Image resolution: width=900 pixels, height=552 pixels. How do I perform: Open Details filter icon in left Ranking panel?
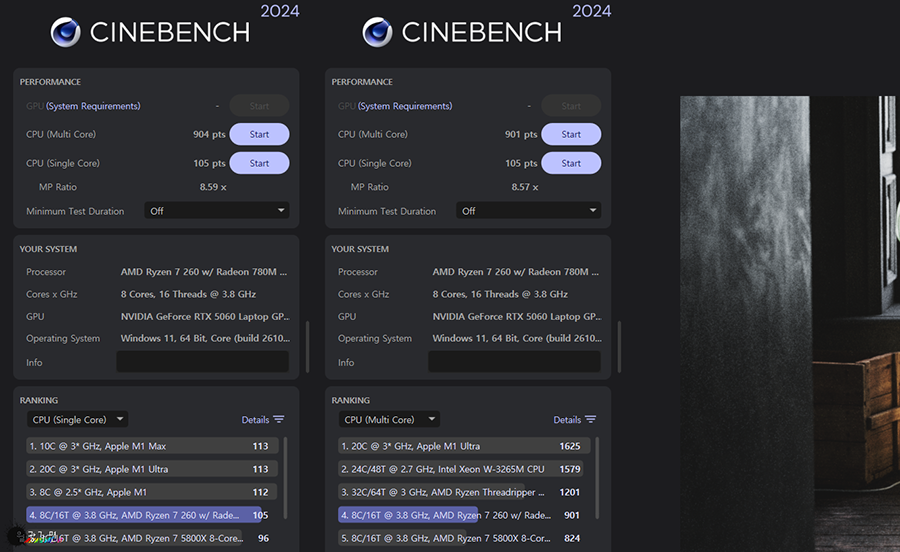point(279,419)
